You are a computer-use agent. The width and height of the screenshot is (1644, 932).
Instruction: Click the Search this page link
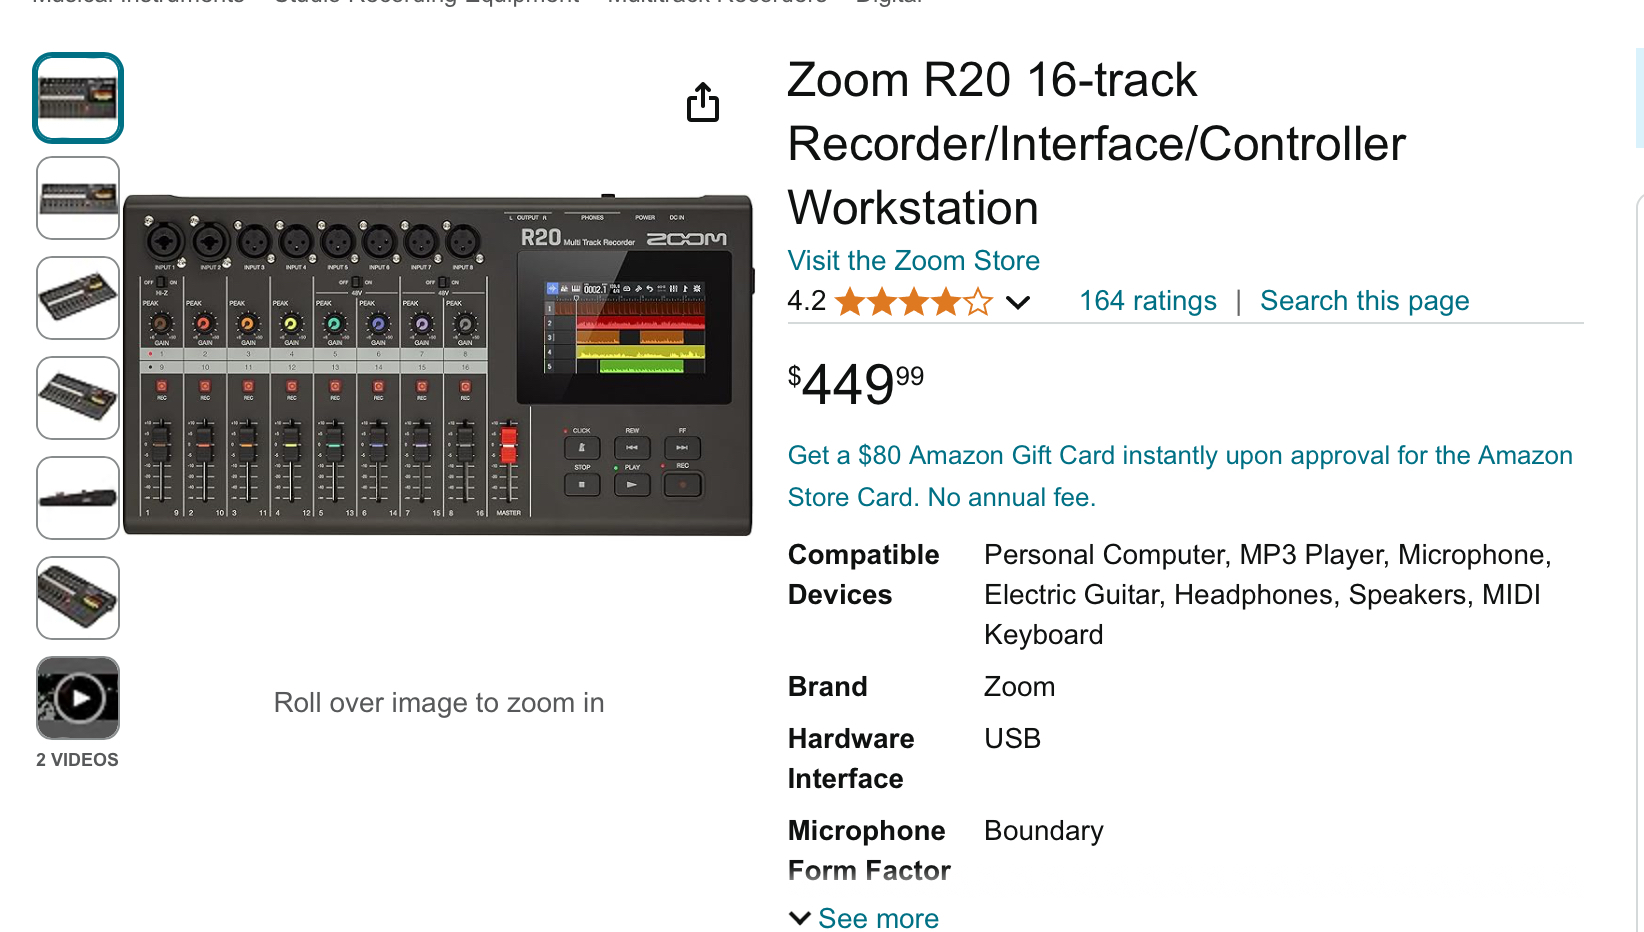[1365, 301]
